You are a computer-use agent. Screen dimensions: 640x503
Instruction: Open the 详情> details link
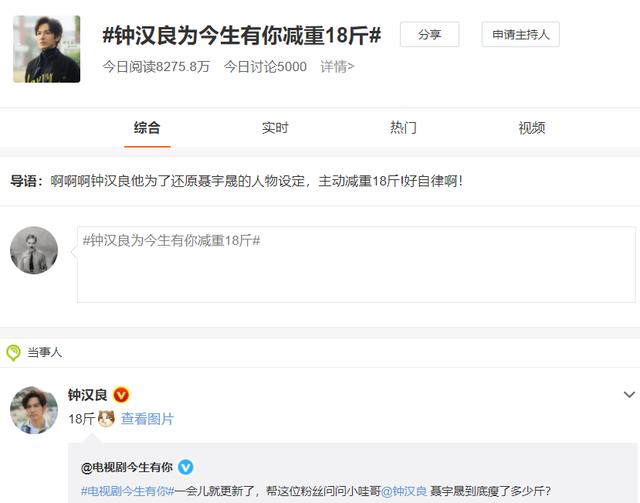click(337, 66)
